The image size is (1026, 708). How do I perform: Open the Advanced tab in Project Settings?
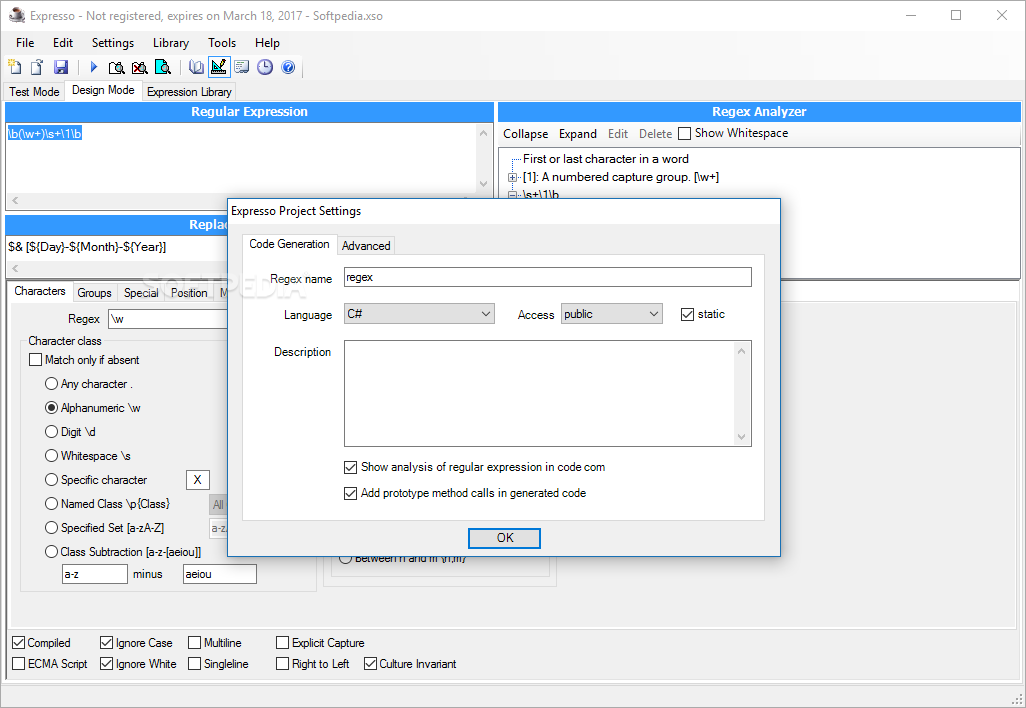tap(366, 245)
